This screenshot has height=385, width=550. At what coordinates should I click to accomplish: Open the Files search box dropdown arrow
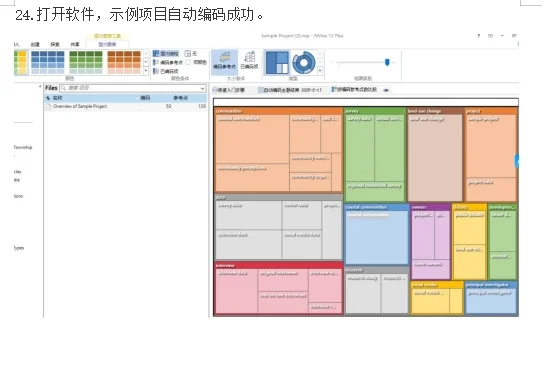(202, 88)
